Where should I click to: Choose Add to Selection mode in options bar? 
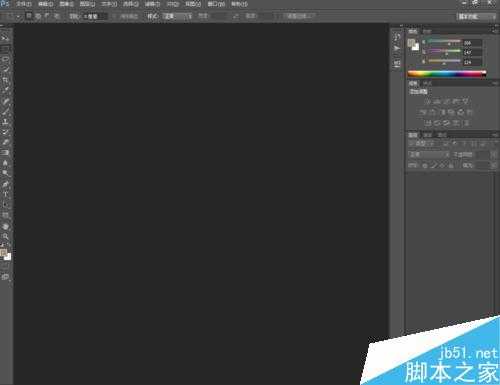pos(38,16)
